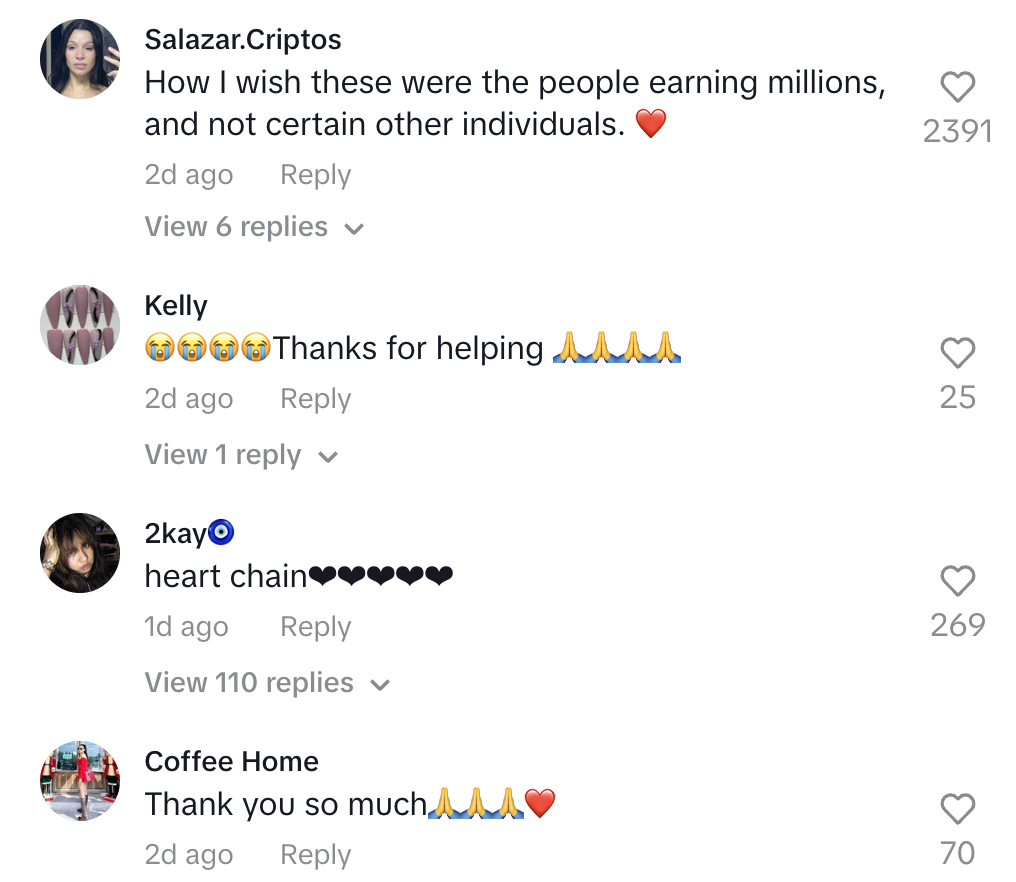Expand View 1 reply under Kelly
Viewport: 1016px width, 882px height.
pyautogui.click(x=241, y=456)
